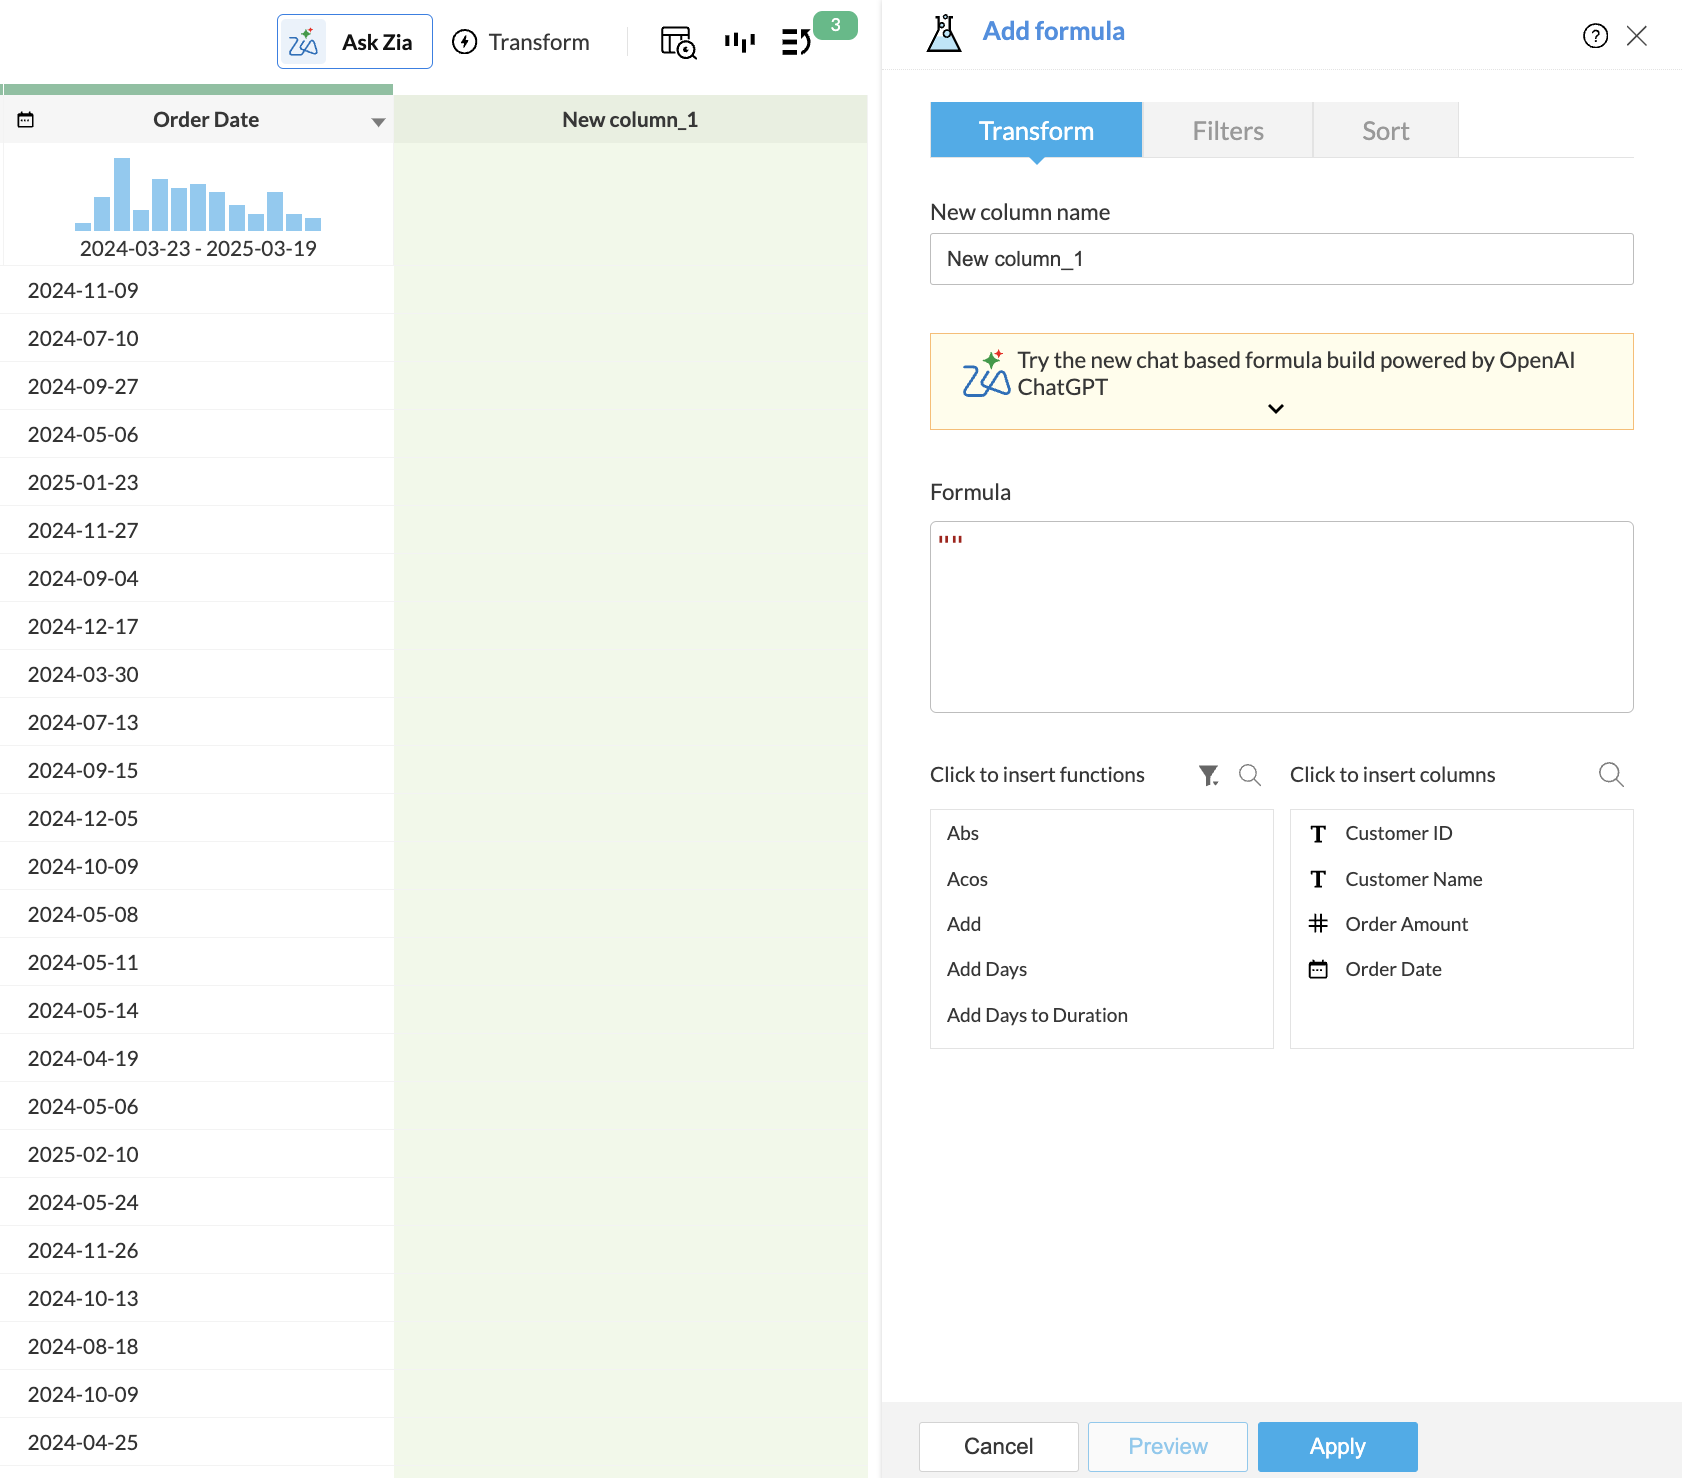Select the 2024-05-11 date cell
This screenshot has width=1682, height=1478.
(x=197, y=962)
